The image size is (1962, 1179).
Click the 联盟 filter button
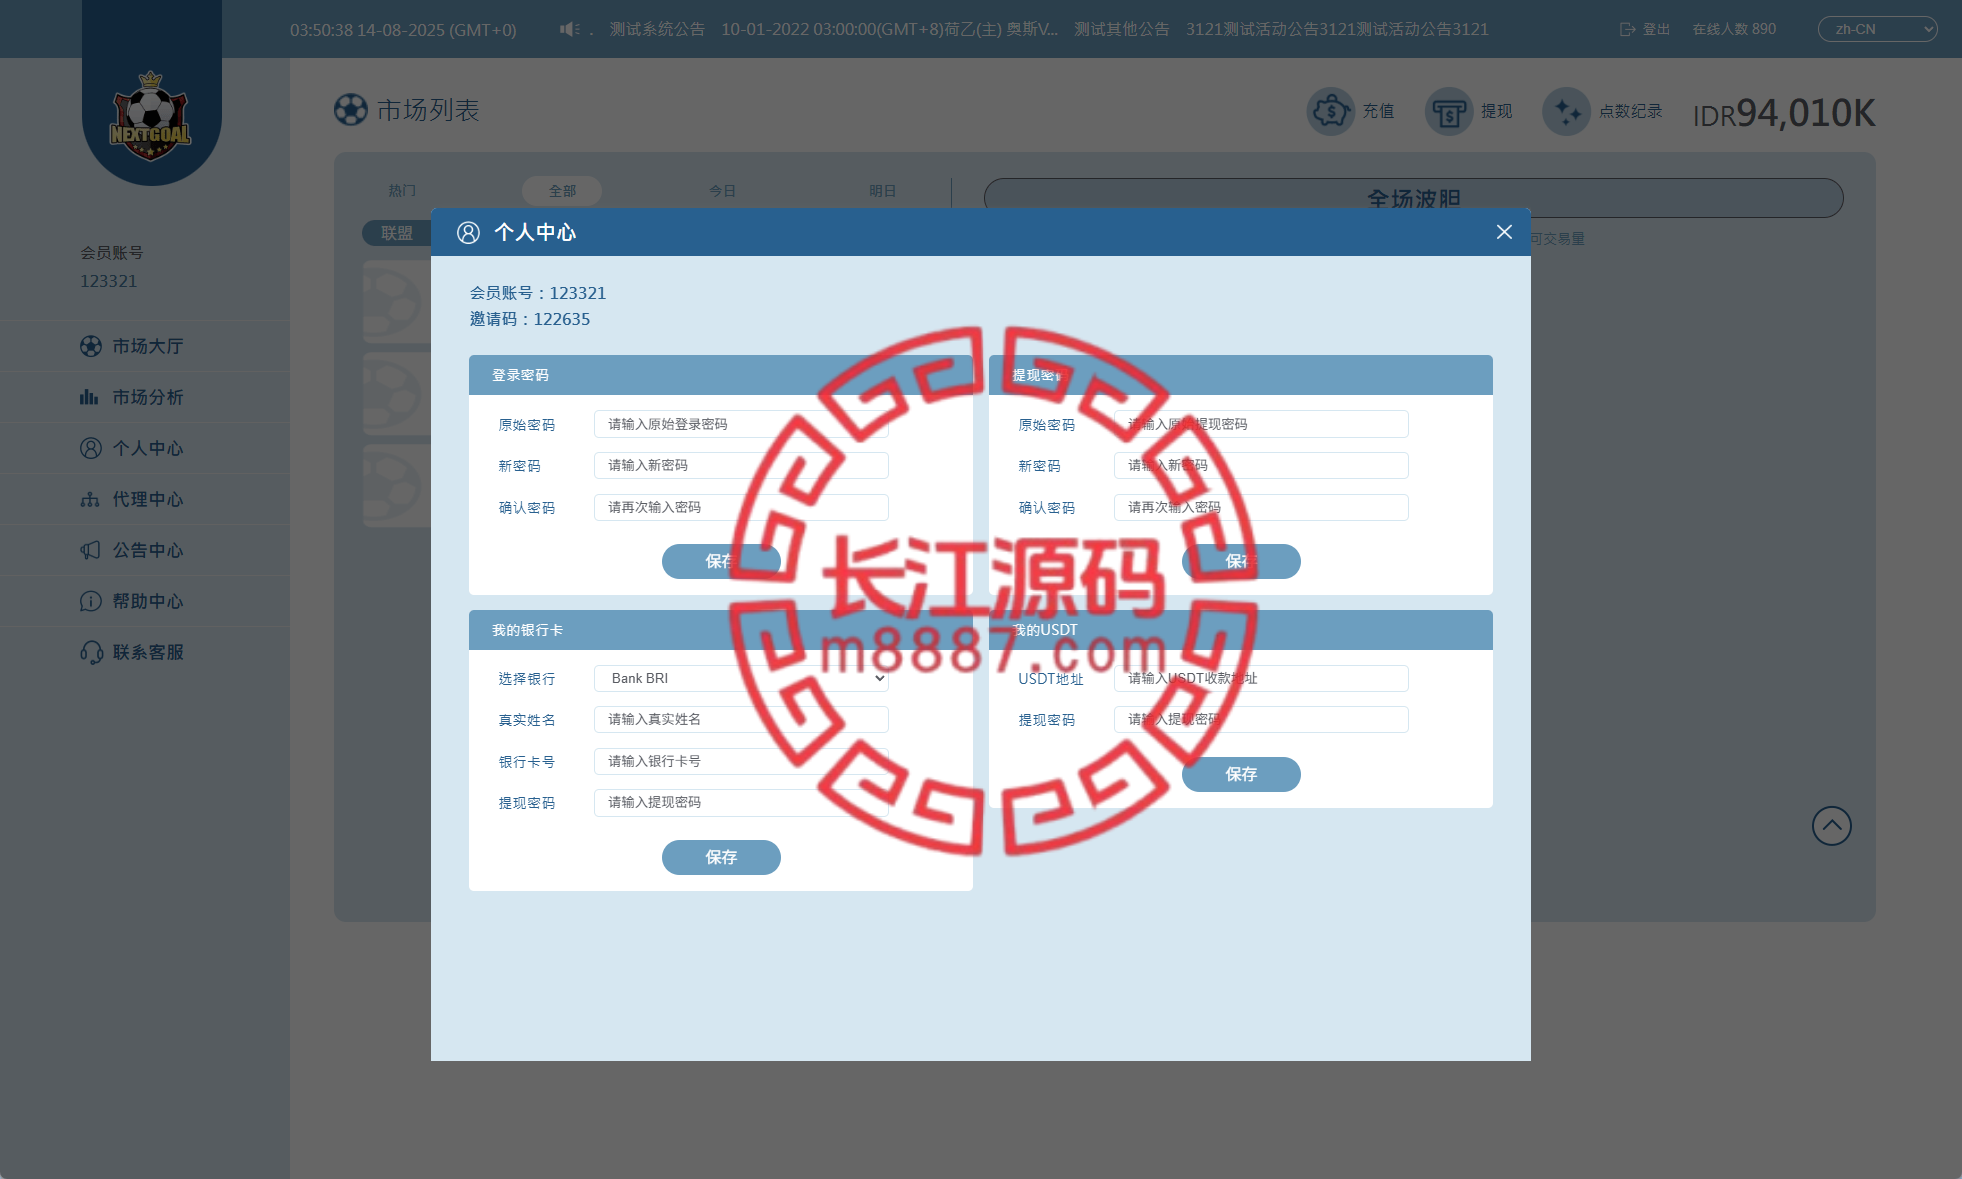point(397,233)
